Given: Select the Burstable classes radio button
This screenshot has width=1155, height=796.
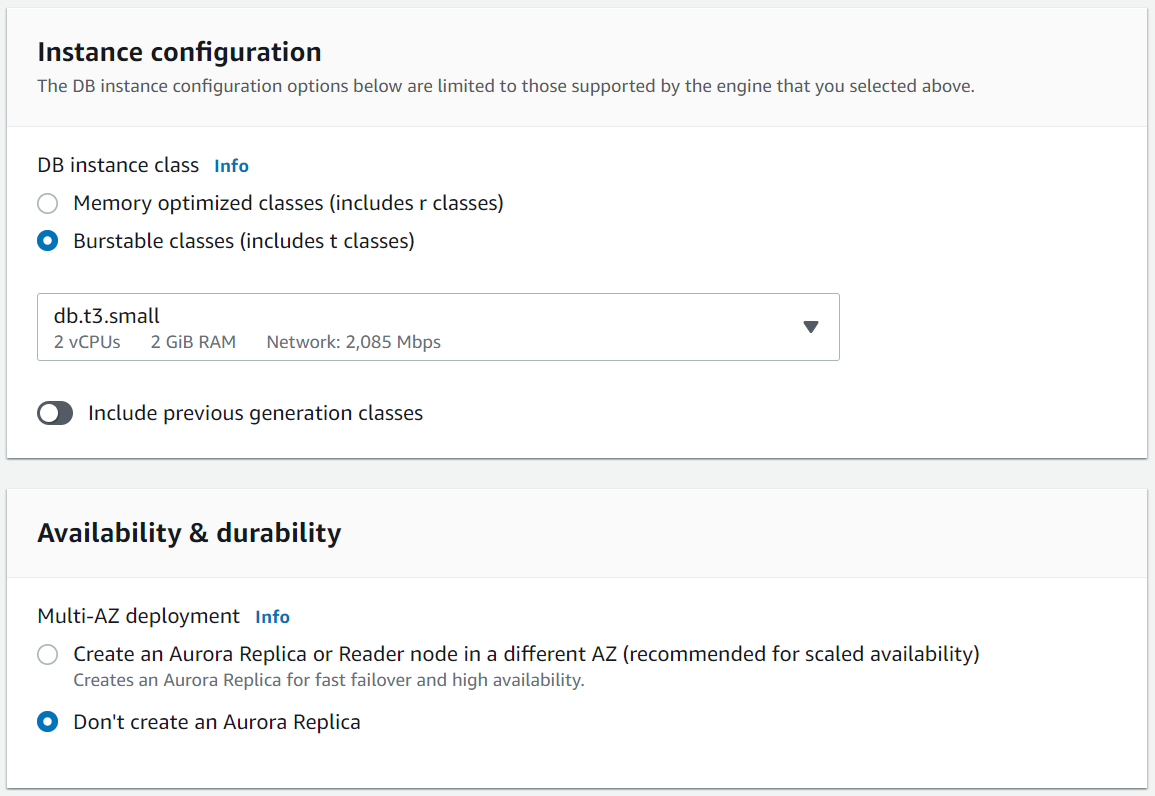Looking at the screenshot, I should pyautogui.click(x=47, y=242).
